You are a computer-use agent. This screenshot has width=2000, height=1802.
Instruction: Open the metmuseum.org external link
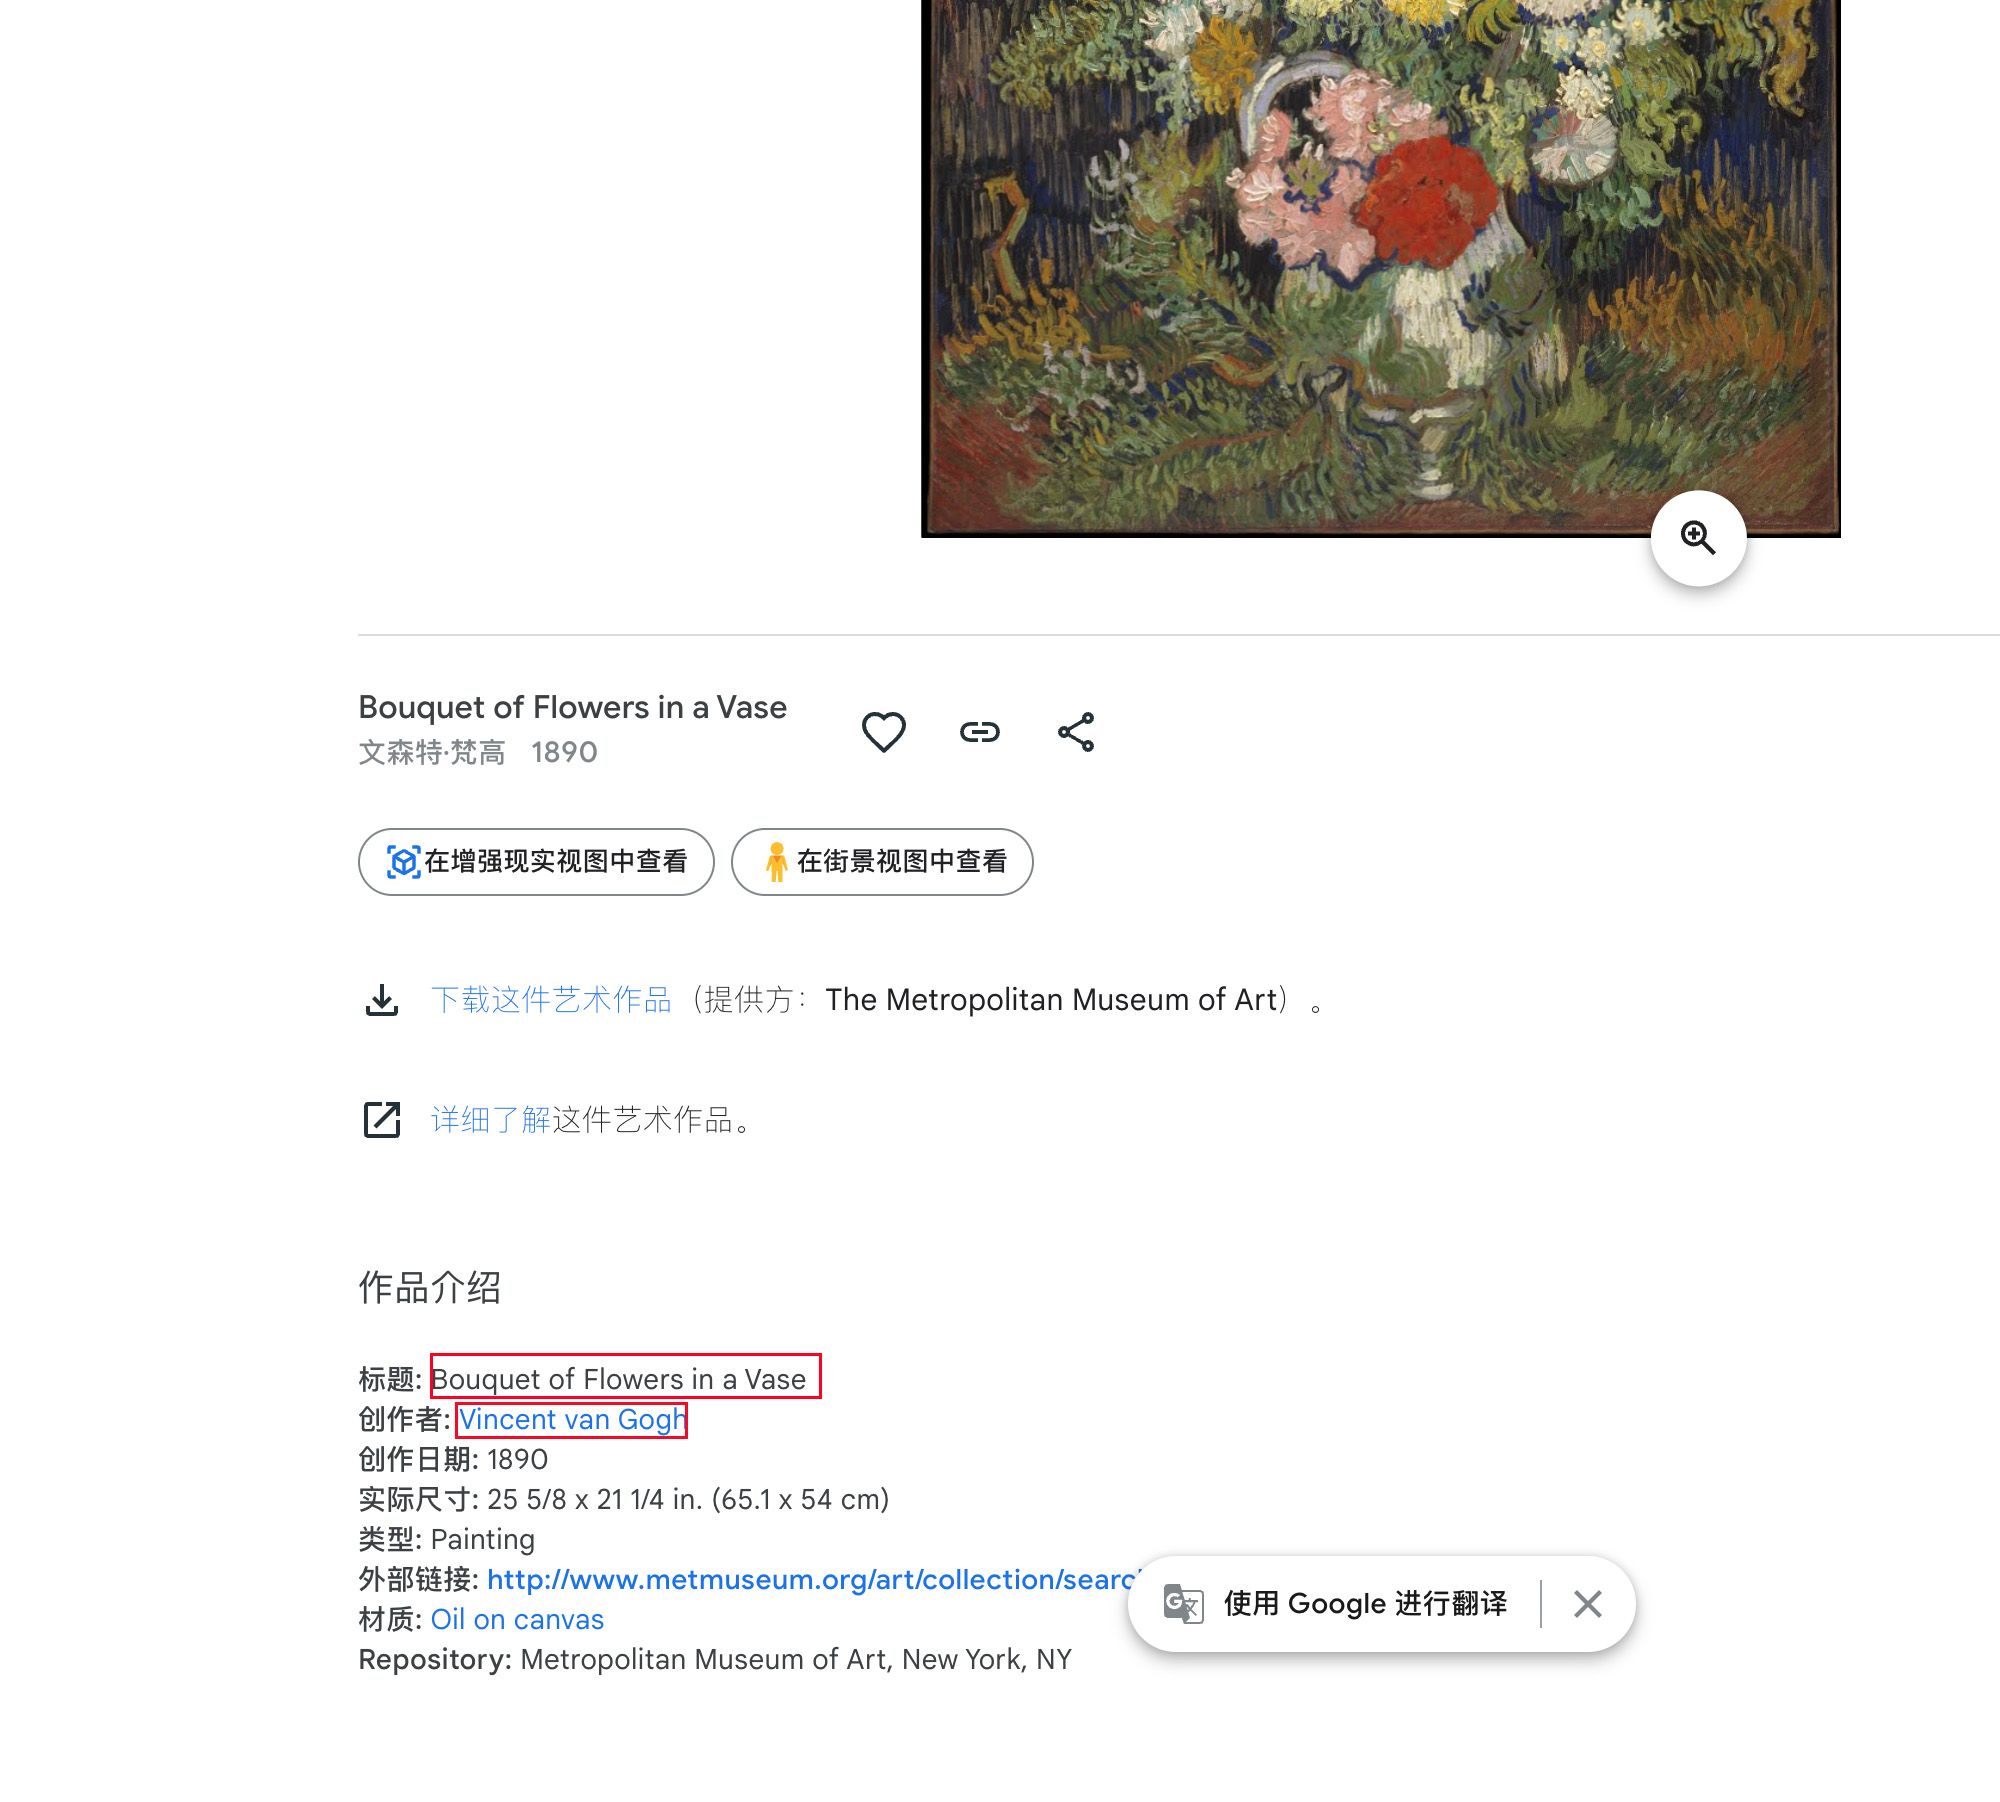point(810,1580)
